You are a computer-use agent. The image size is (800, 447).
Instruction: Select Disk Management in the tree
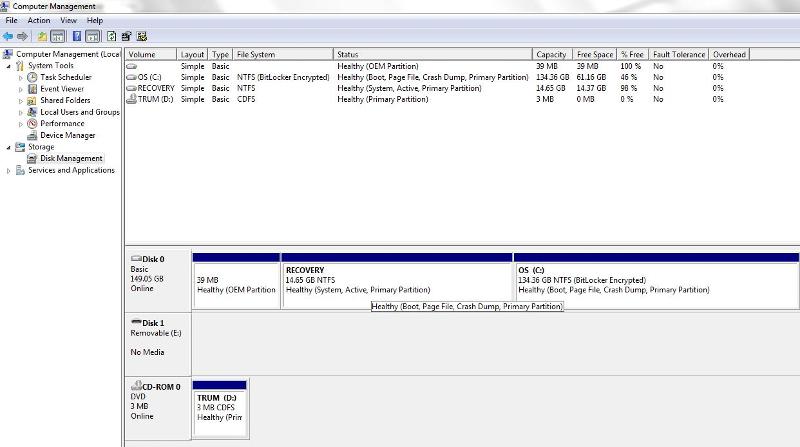pyautogui.click(x=71, y=159)
